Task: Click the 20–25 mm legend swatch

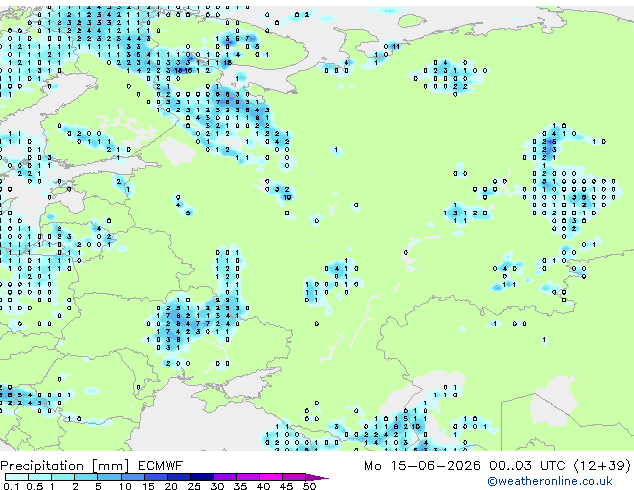Action: tap(179, 477)
